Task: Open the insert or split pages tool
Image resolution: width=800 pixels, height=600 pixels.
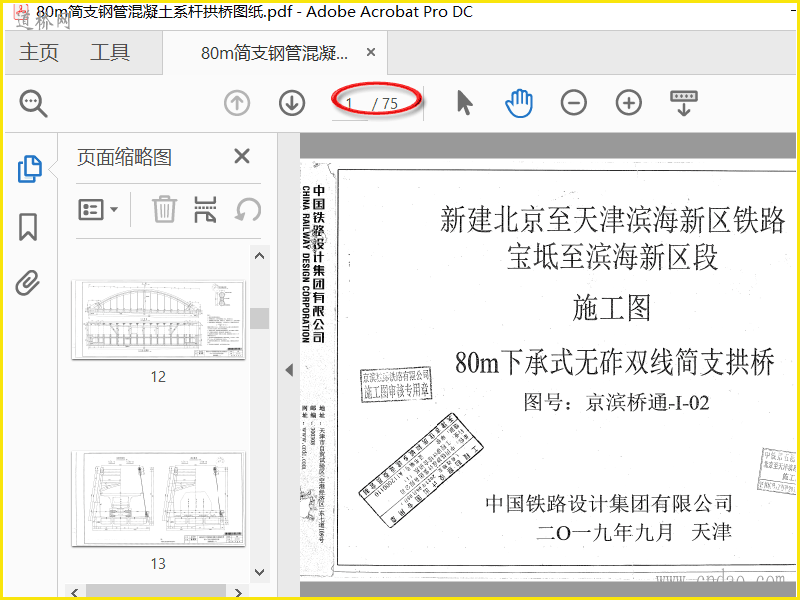Action: [x=205, y=209]
